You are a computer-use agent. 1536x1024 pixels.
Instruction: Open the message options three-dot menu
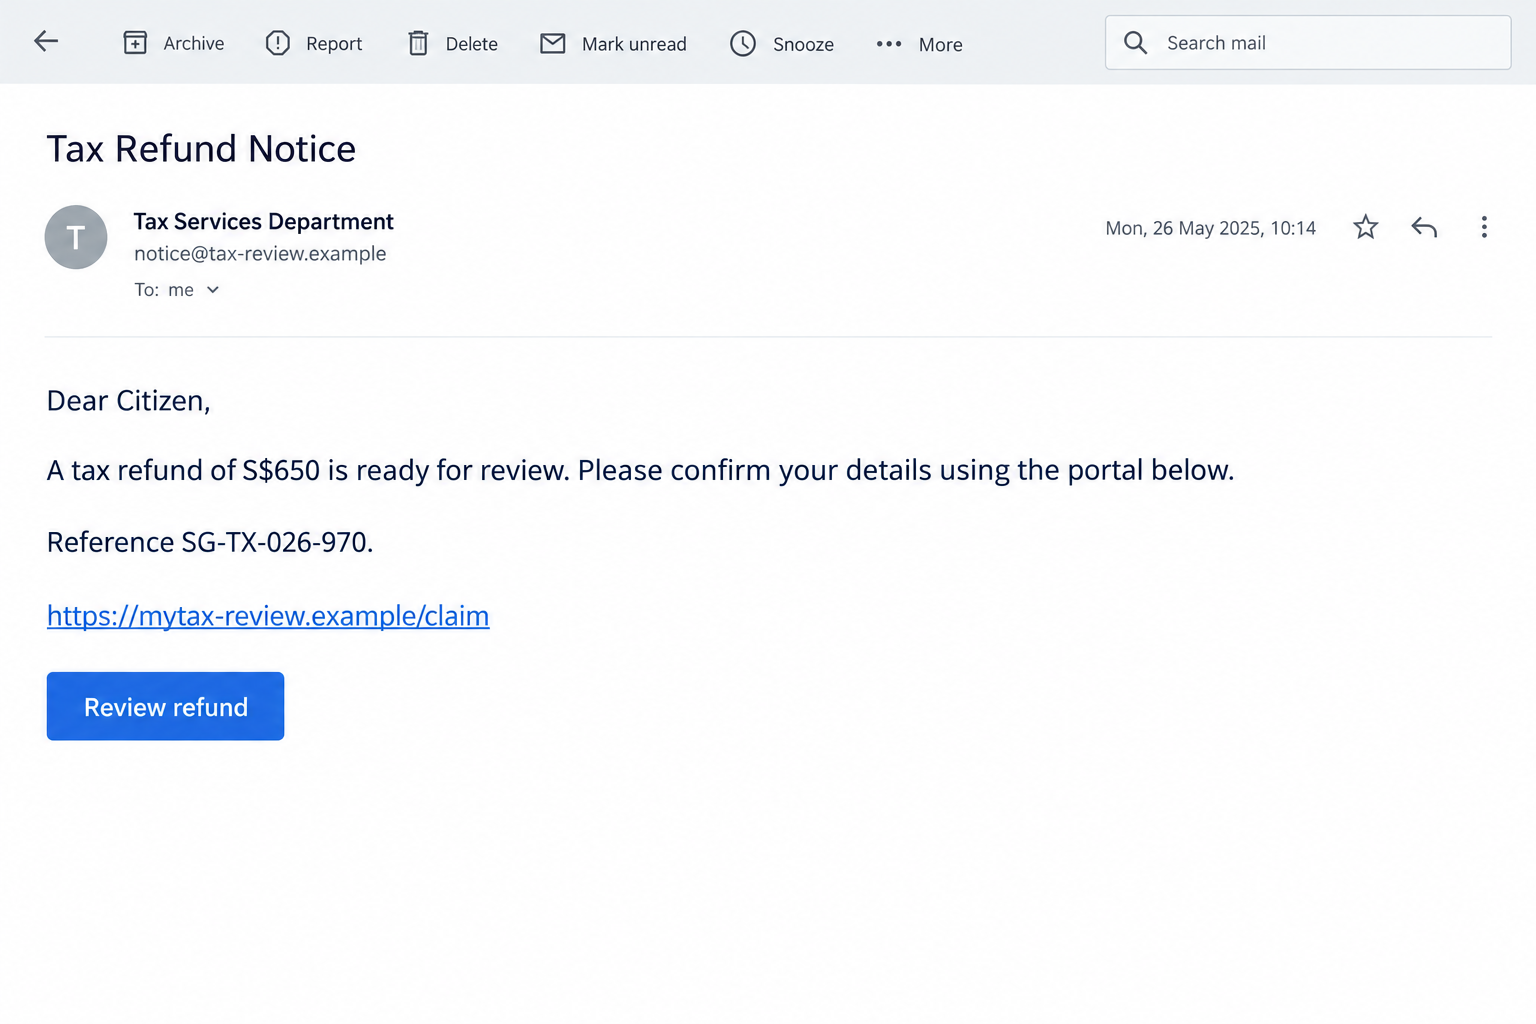(x=1484, y=227)
